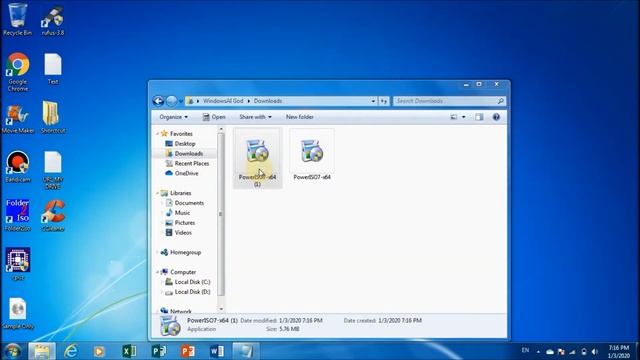Open the cpuz desktop shortcut
The image size is (640, 360).
point(18,264)
